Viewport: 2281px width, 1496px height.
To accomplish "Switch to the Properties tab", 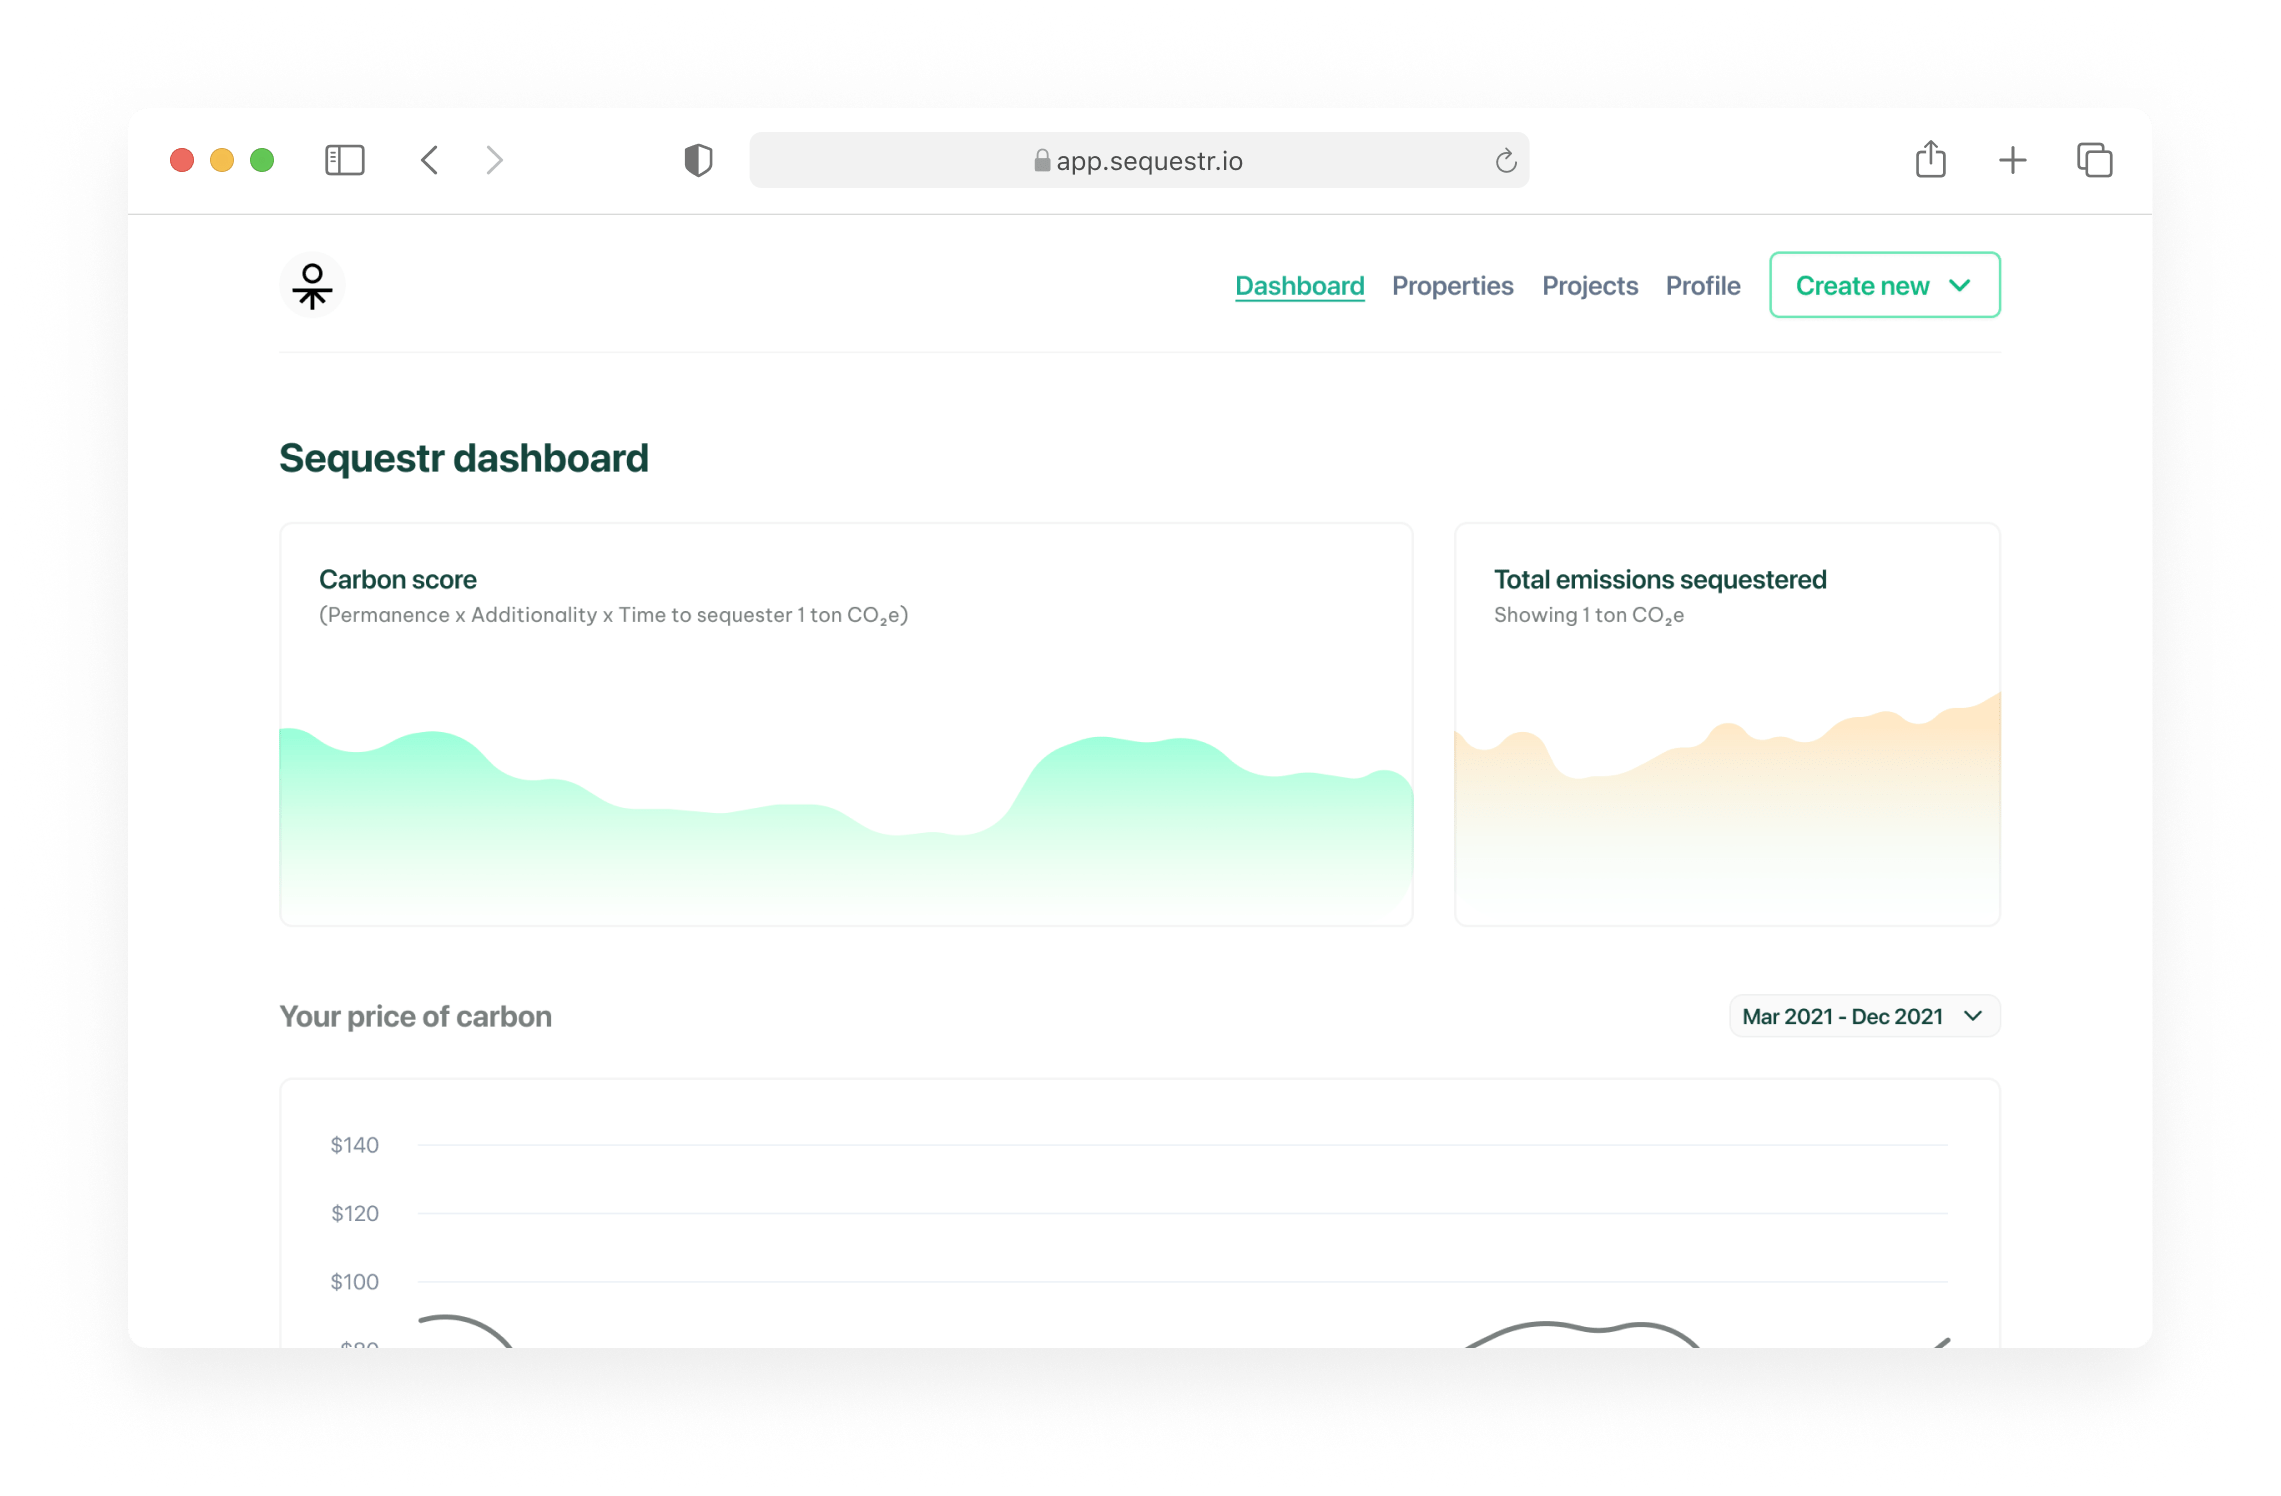I will click(1452, 286).
